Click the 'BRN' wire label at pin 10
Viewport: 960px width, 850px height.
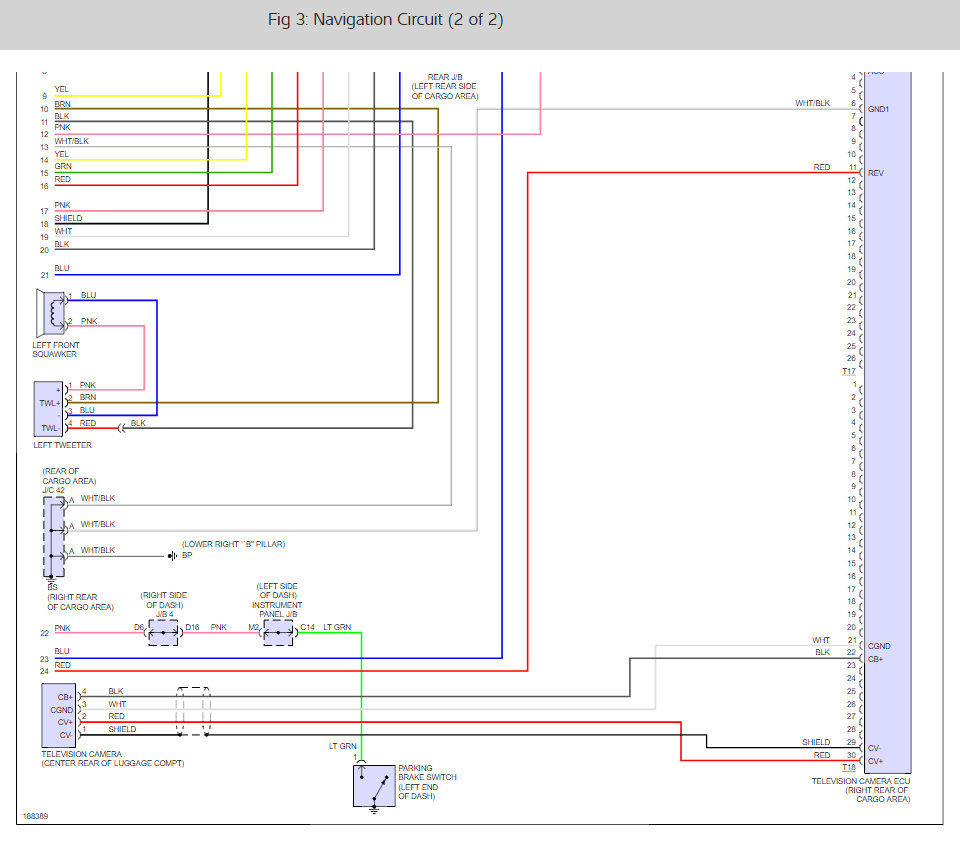click(62, 104)
